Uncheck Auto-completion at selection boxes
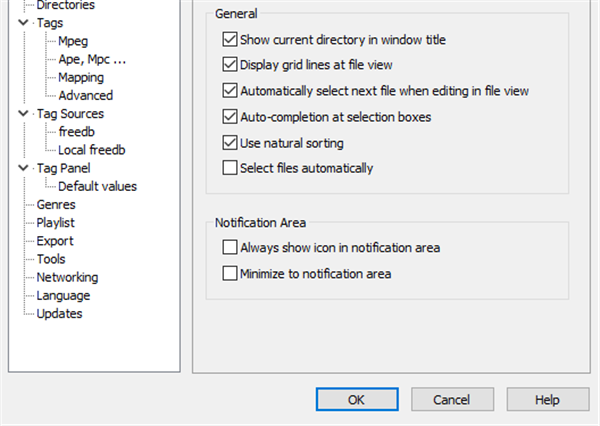 [x=231, y=117]
